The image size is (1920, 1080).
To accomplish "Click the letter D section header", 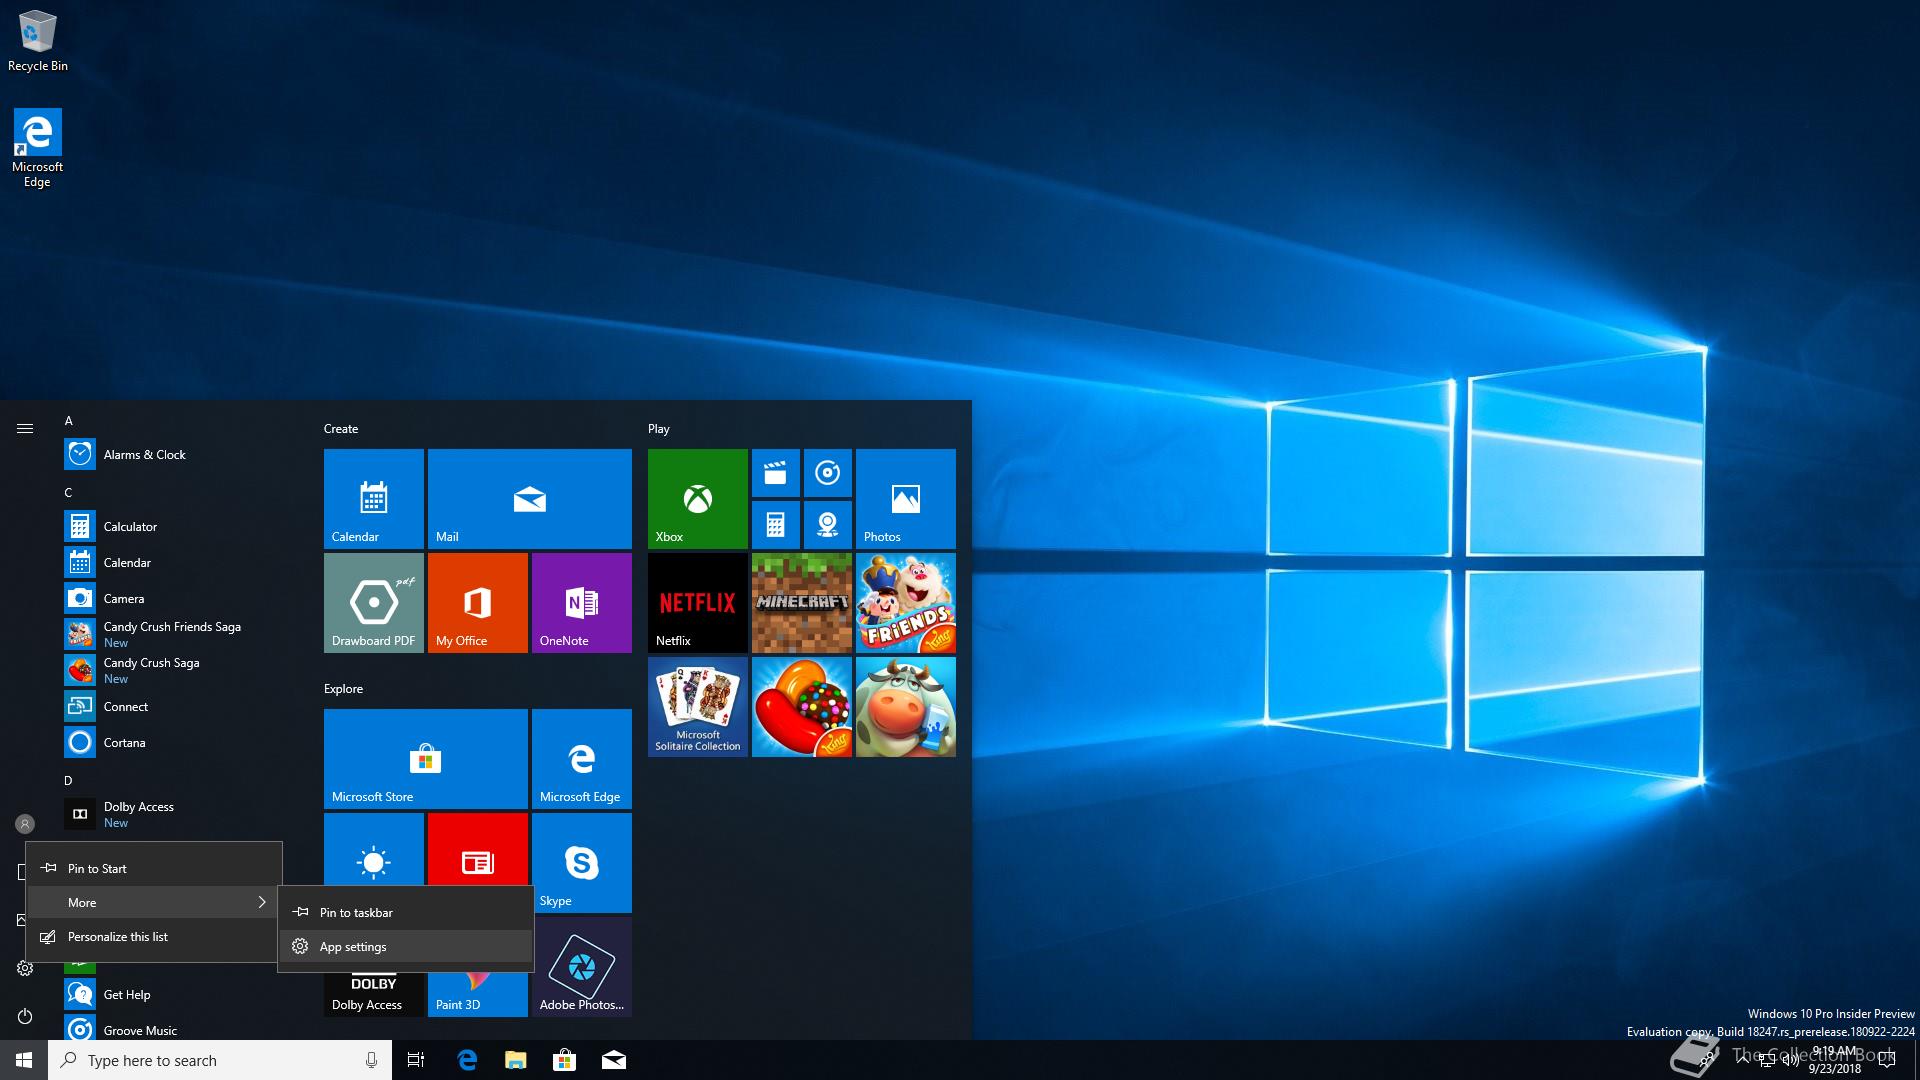I will [x=69, y=781].
